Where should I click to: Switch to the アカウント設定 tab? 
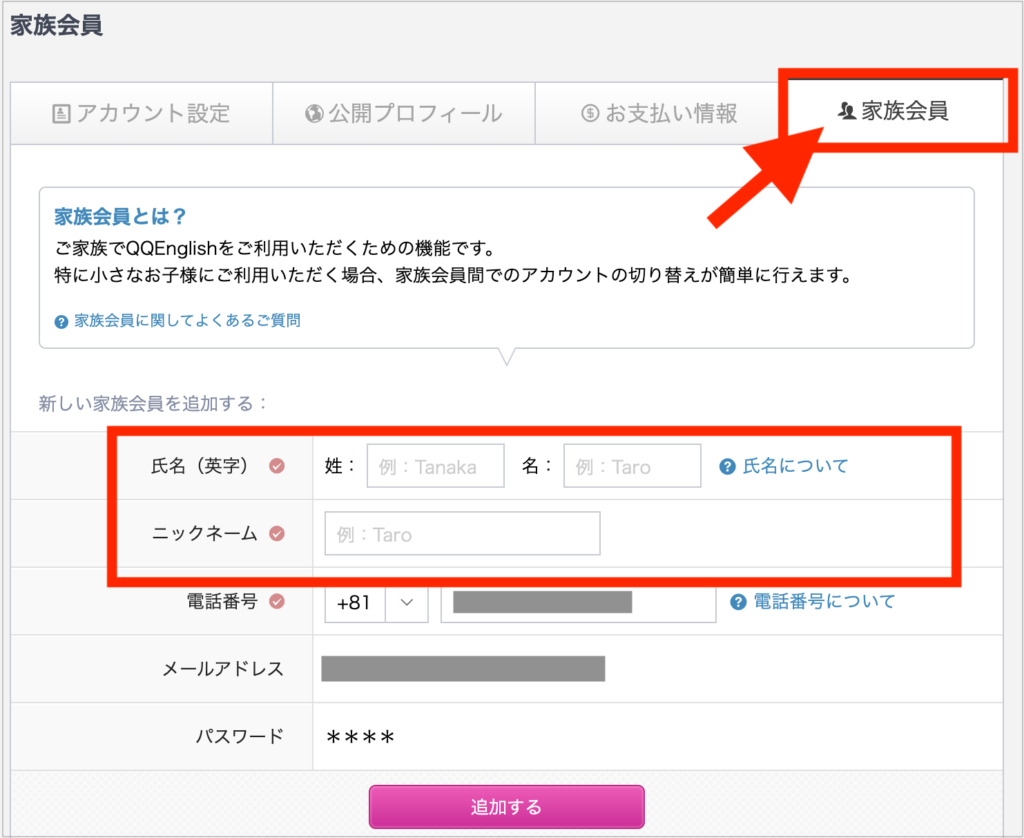142,113
